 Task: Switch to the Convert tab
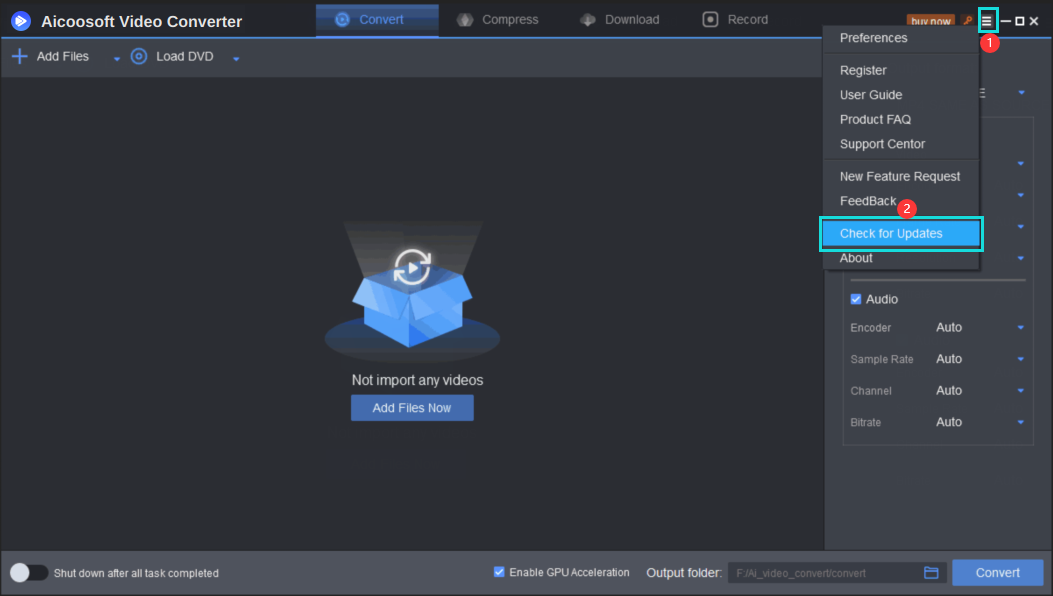coord(377,19)
